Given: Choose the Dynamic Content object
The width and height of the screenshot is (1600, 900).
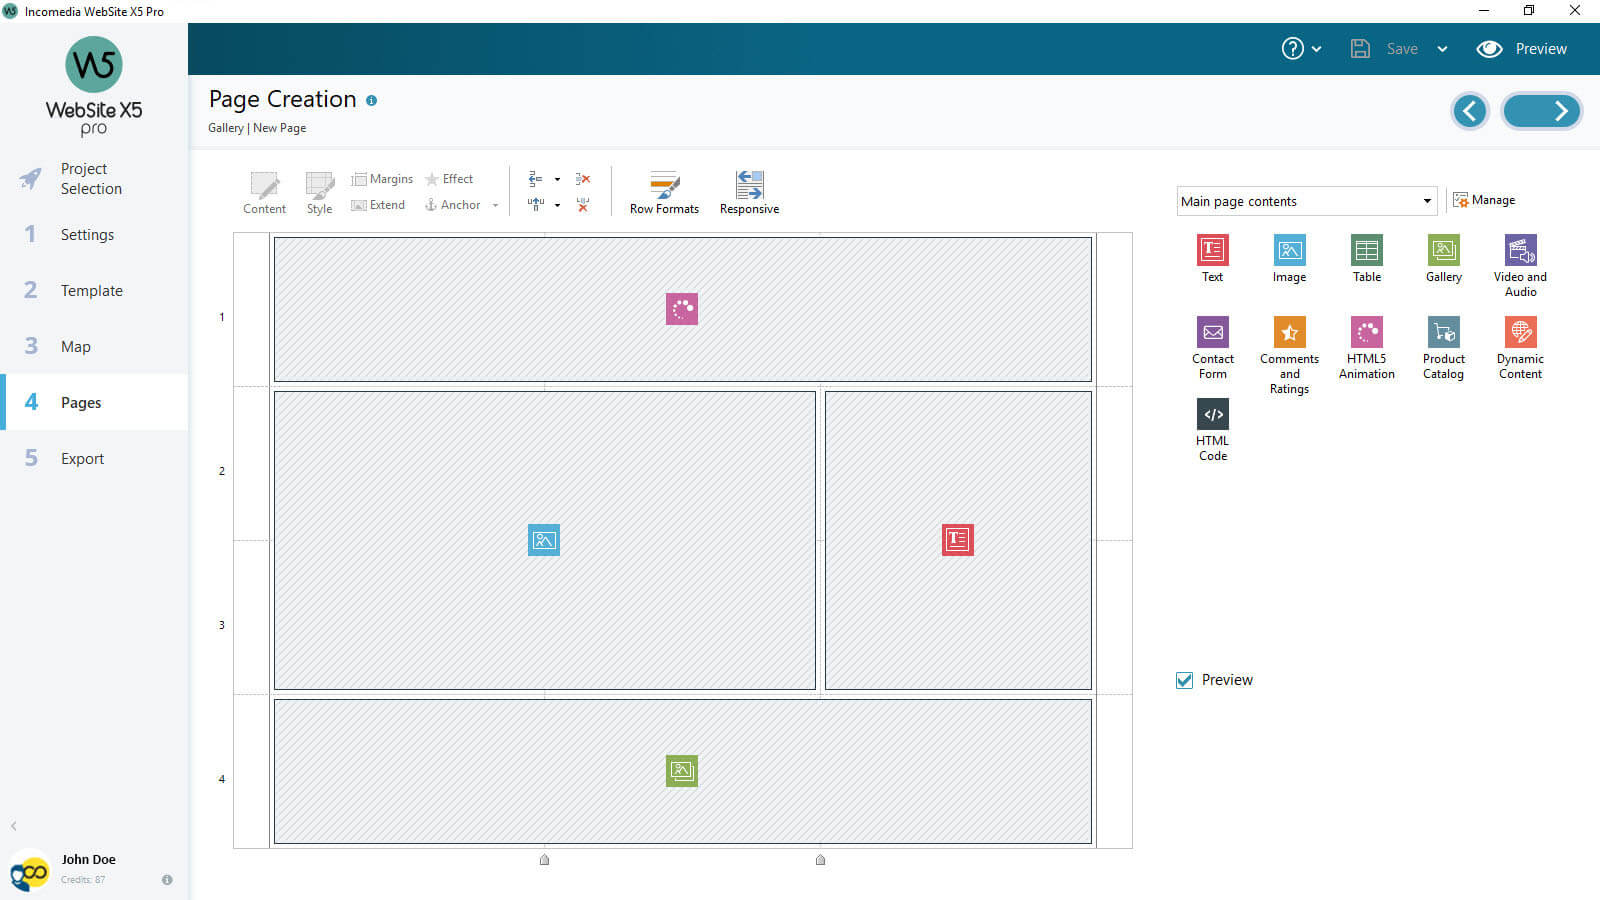Looking at the screenshot, I should pyautogui.click(x=1520, y=347).
